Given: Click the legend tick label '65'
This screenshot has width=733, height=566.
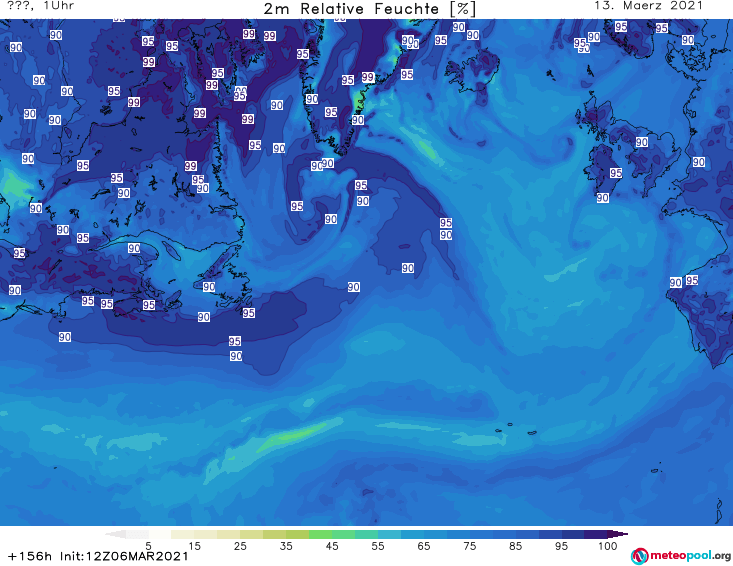Looking at the screenshot, I should [424, 546].
